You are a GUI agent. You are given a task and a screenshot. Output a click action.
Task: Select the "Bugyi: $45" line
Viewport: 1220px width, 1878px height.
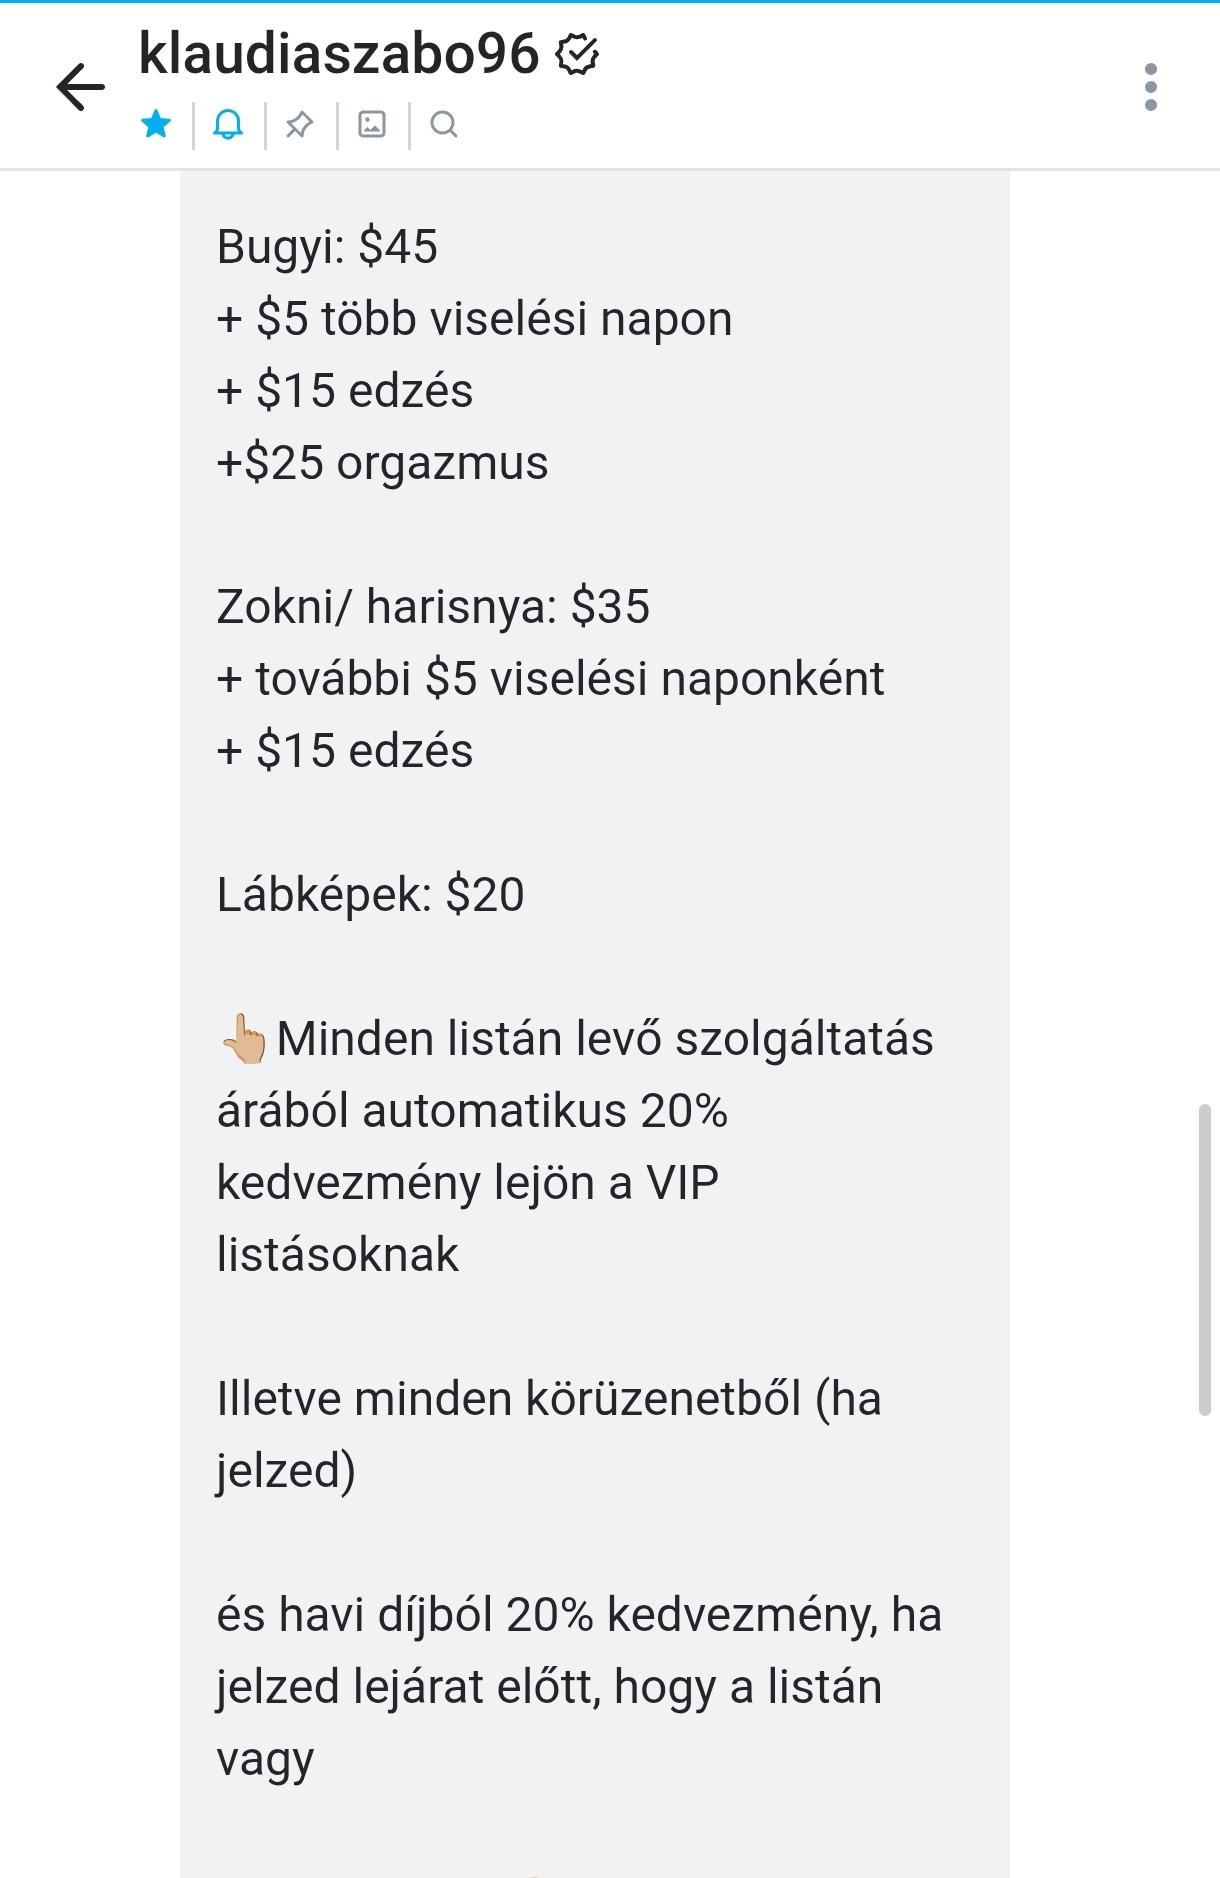pos(327,247)
